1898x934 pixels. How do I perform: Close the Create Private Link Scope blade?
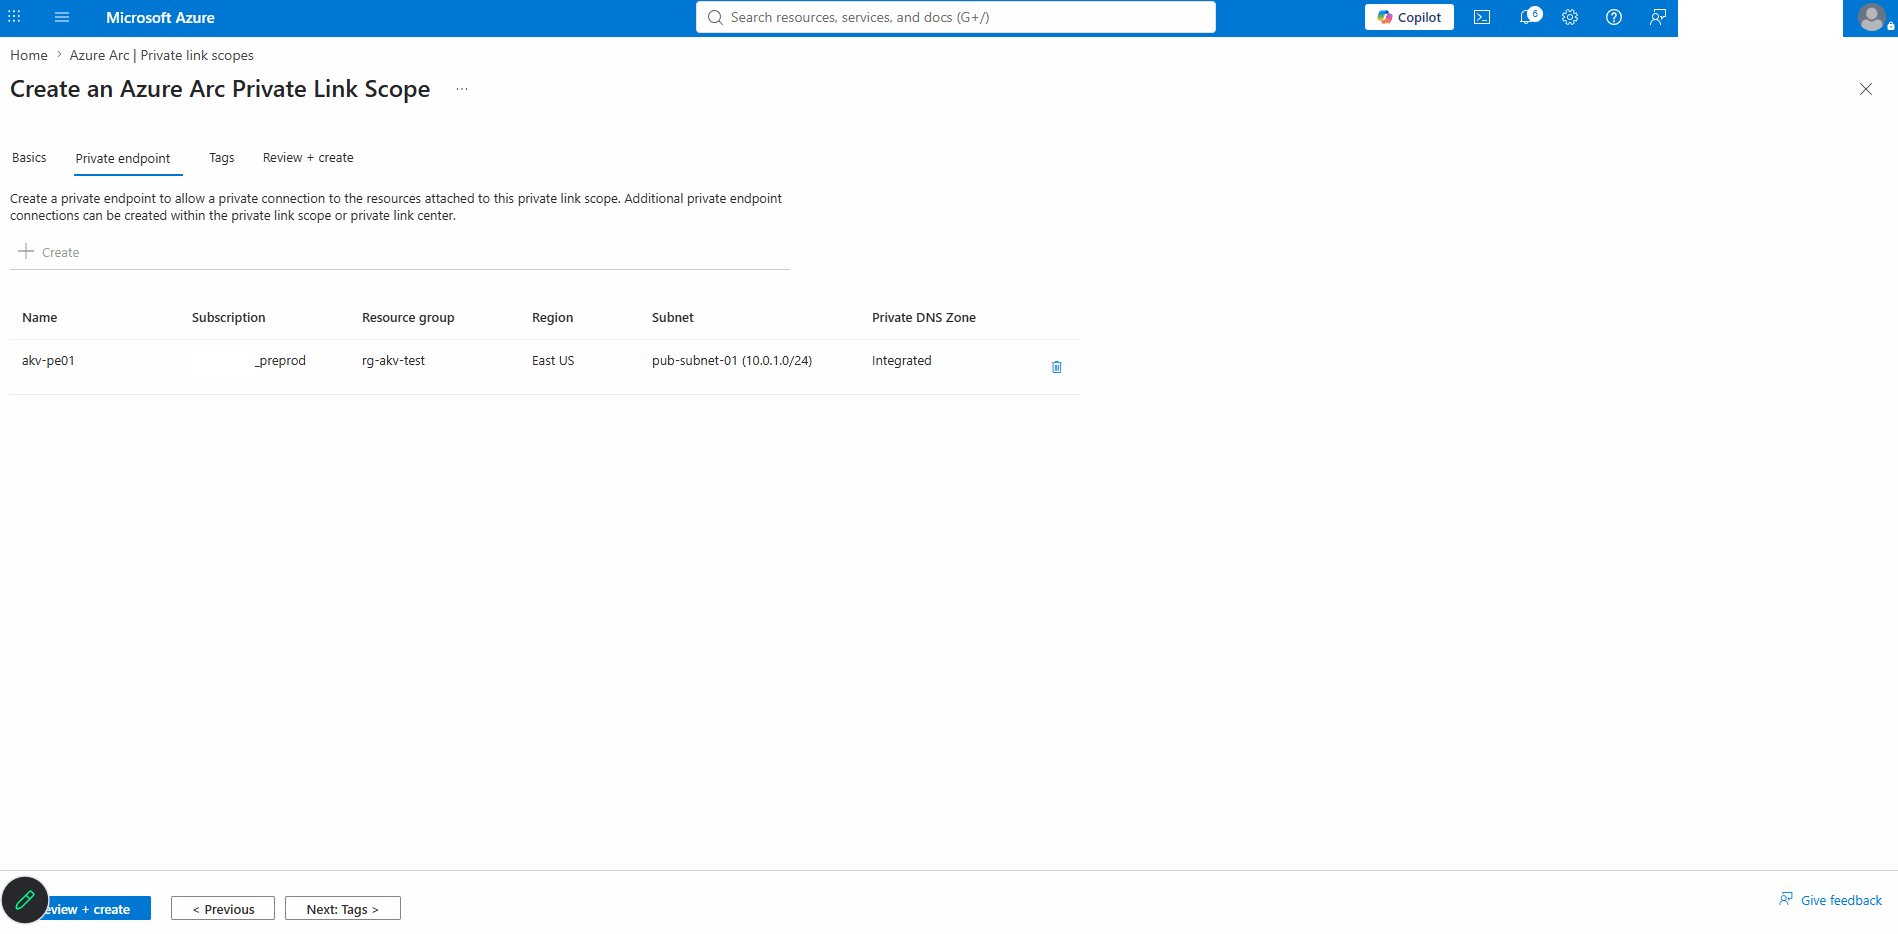pos(1866,89)
